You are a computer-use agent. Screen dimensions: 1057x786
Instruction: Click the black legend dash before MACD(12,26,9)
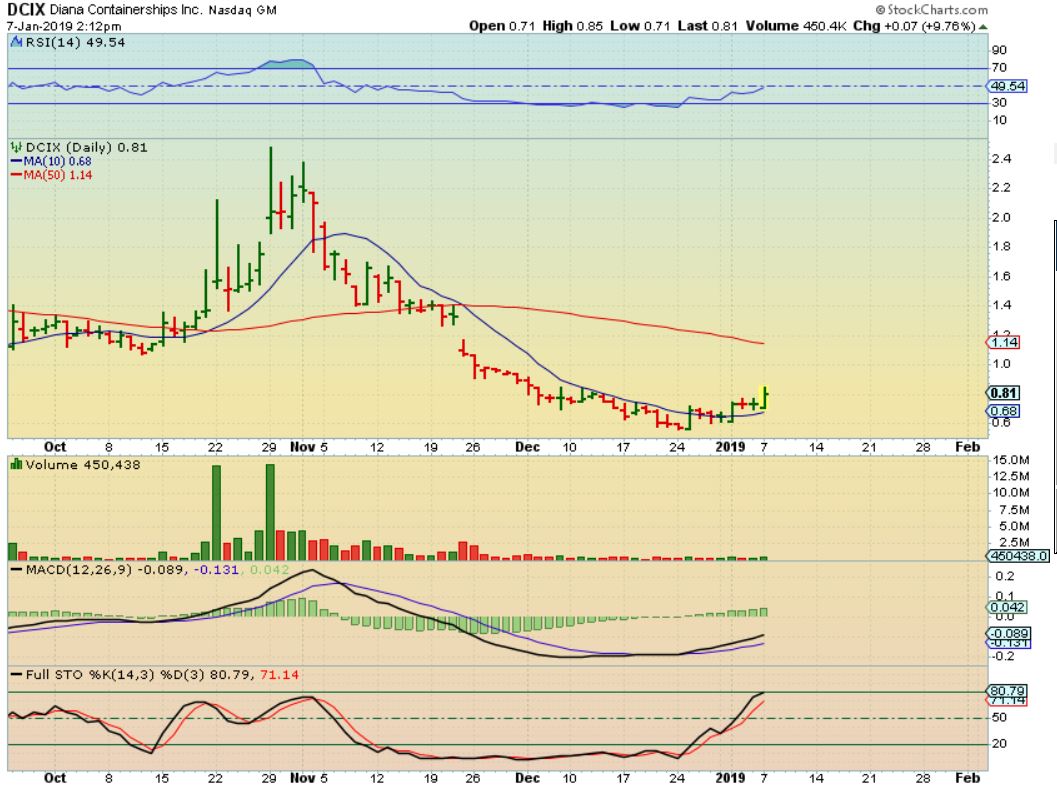pos(16,570)
